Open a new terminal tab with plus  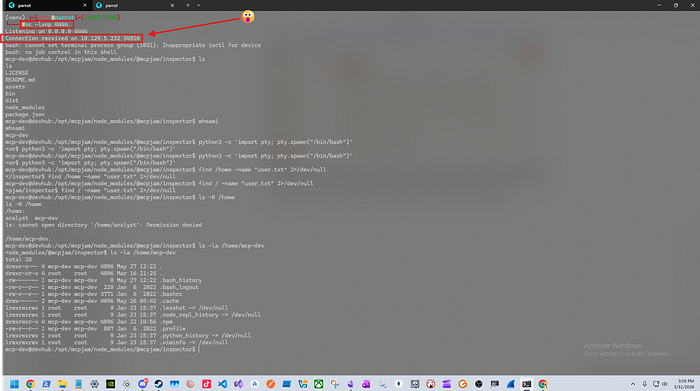coord(188,5)
